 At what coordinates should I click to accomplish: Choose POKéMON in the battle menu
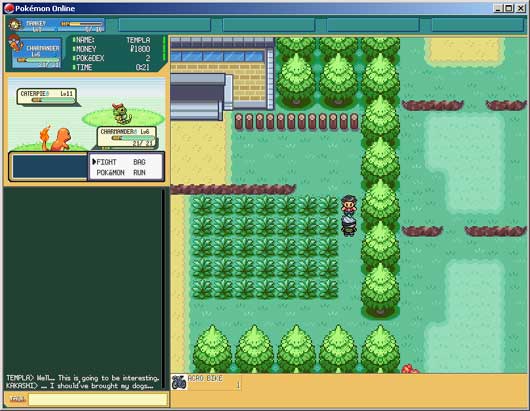(x=110, y=173)
